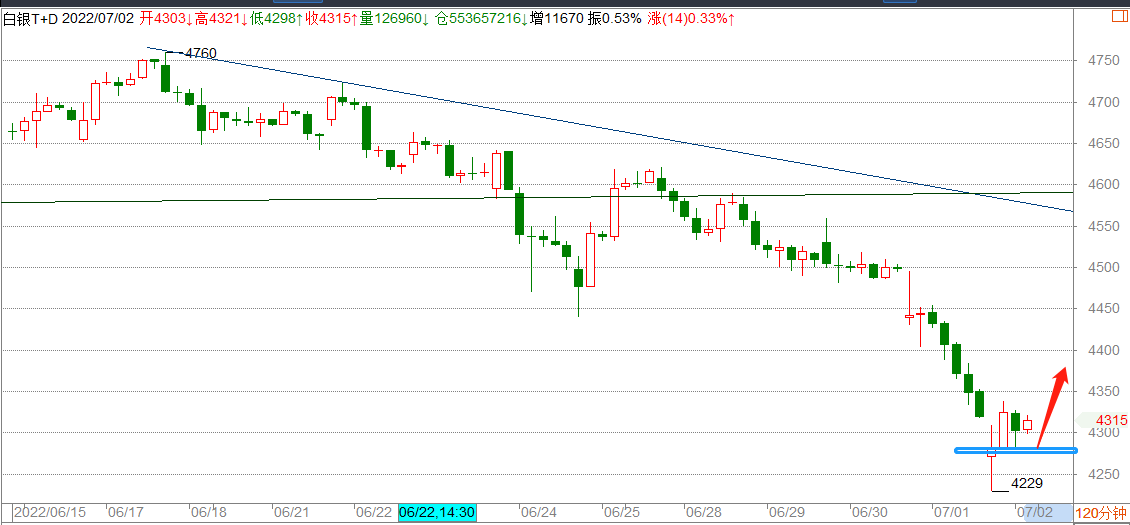Click the 06/25 date on time axis
Viewport: 1130px width, 525px height.
620,513
